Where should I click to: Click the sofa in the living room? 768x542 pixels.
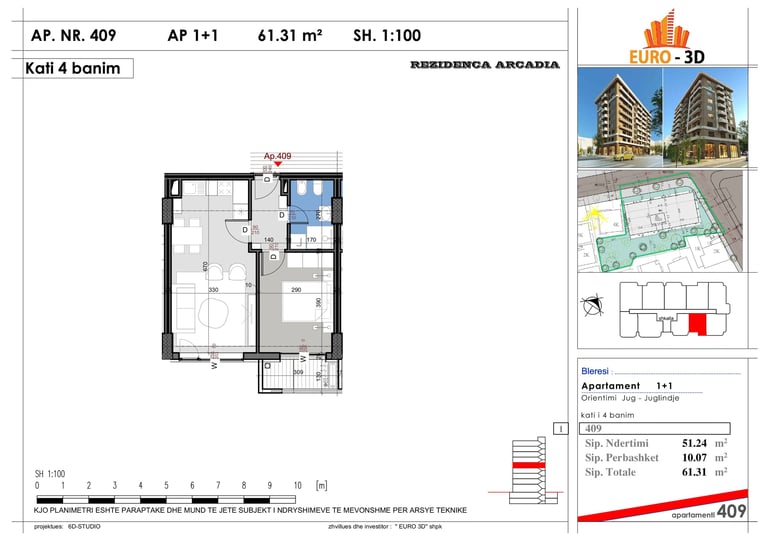[x=186, y=307]
